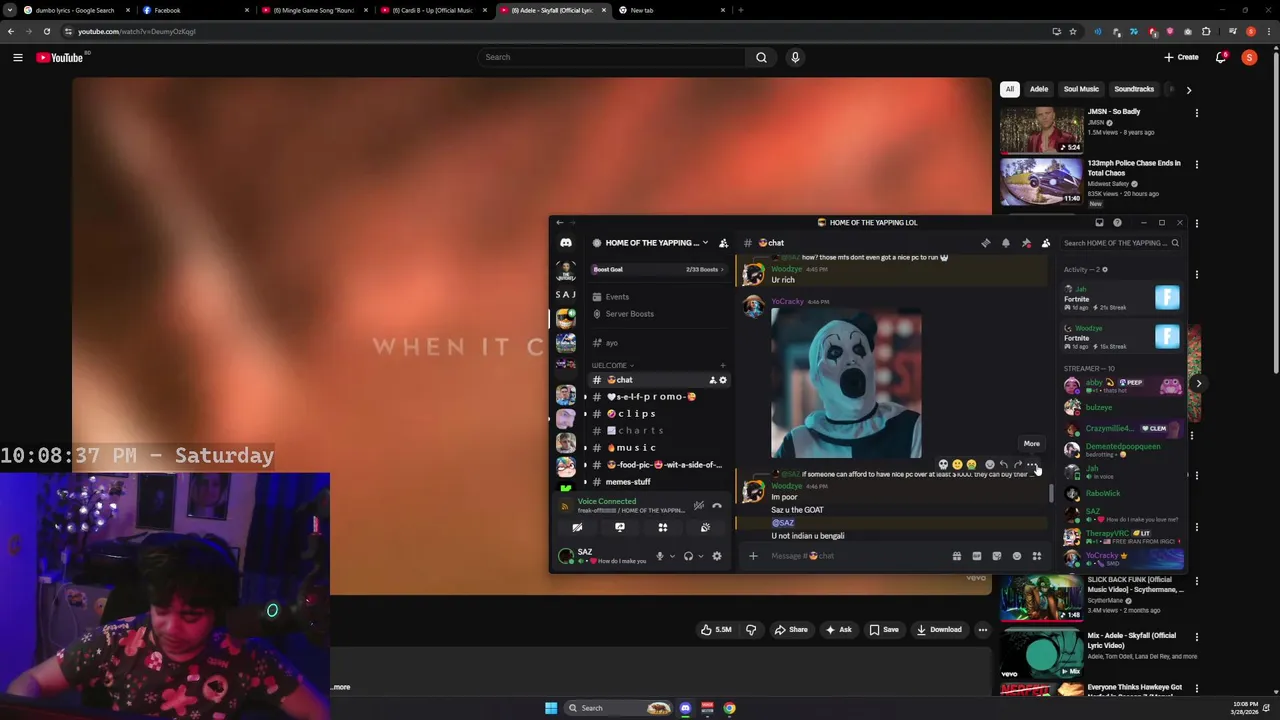Mute microphone in Discord user panel
Screen dimensions: 1280x720
click(659, 556)
